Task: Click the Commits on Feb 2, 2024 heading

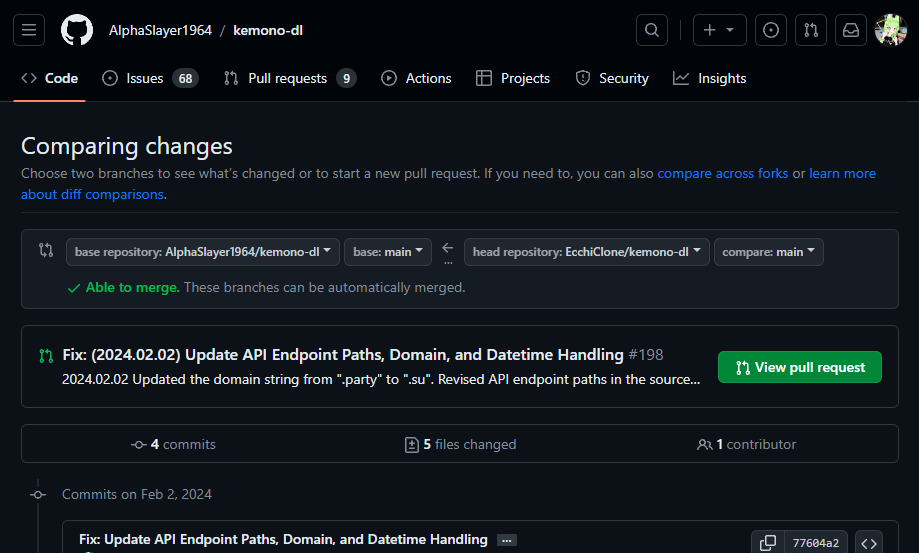Action: (137, 494)
